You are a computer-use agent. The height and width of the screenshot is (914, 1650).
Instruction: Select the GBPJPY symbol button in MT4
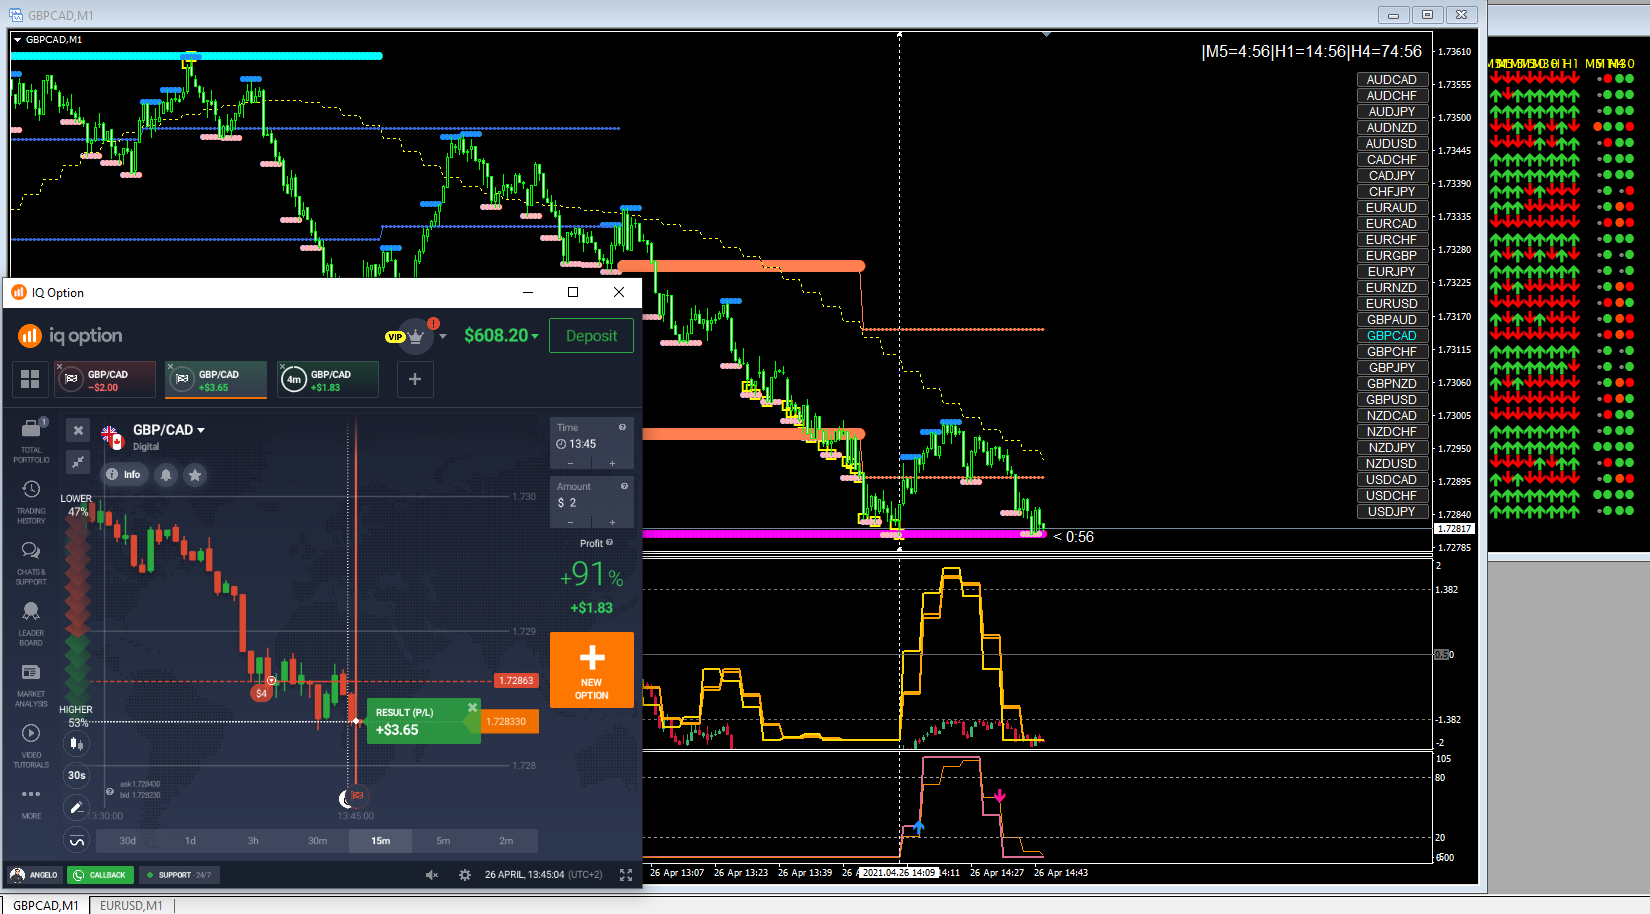click(1392, 368)
